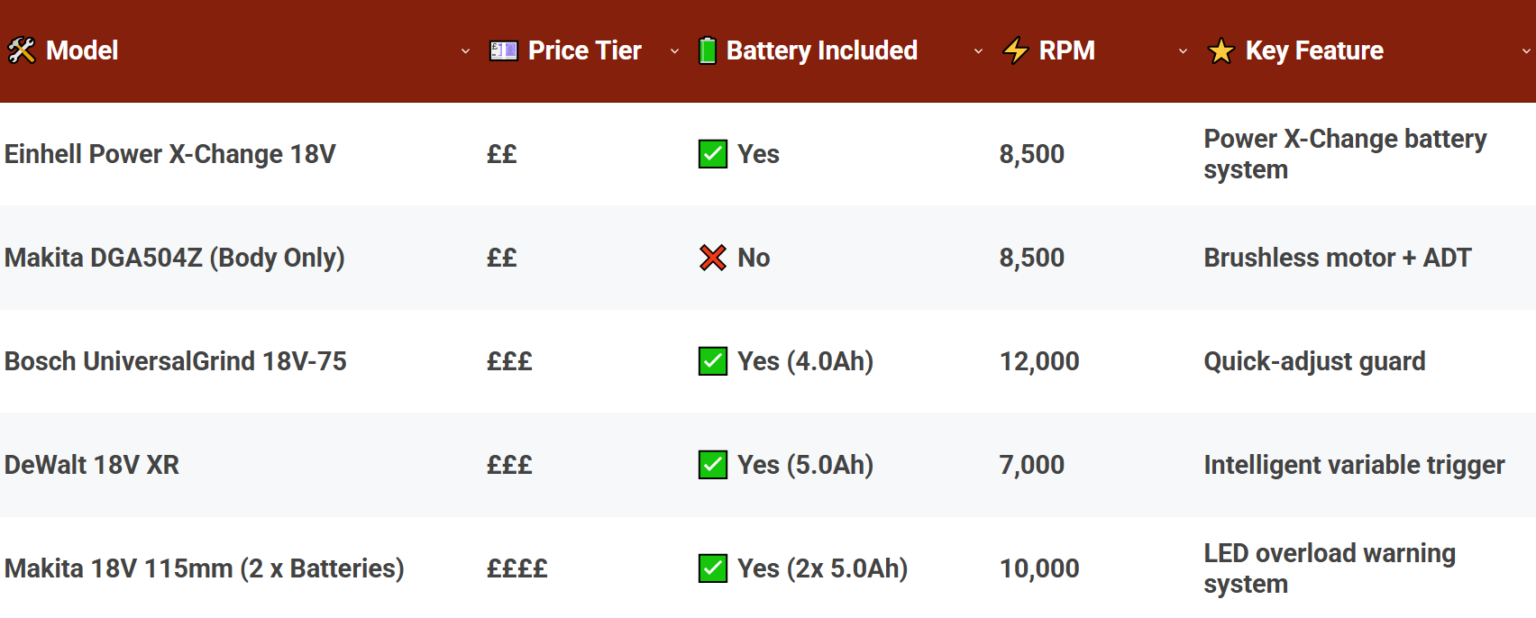Expand the Battery Included column dropdown
Screen dimensions: 1536x618
pyautogui.click(x=978, y=51)
